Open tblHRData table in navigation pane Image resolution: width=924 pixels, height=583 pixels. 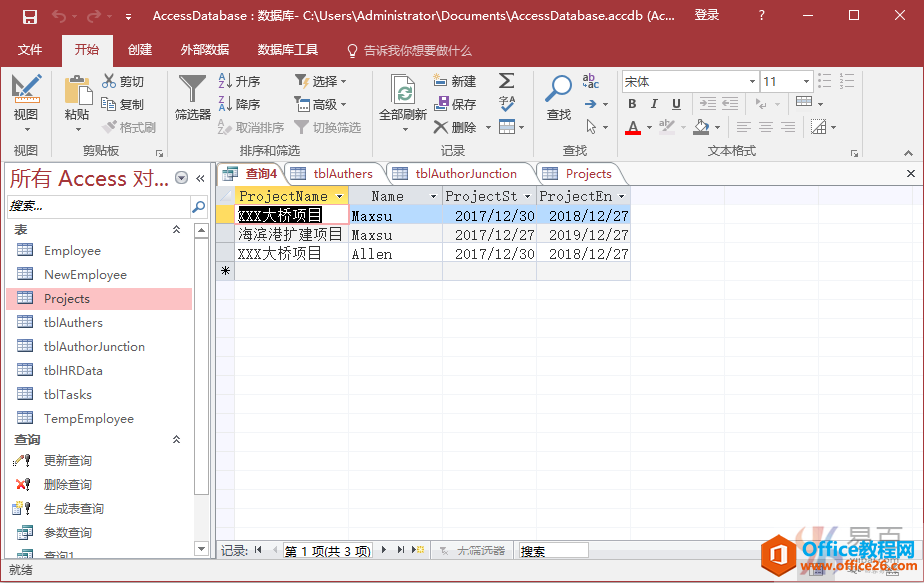[x=73, y=370]
